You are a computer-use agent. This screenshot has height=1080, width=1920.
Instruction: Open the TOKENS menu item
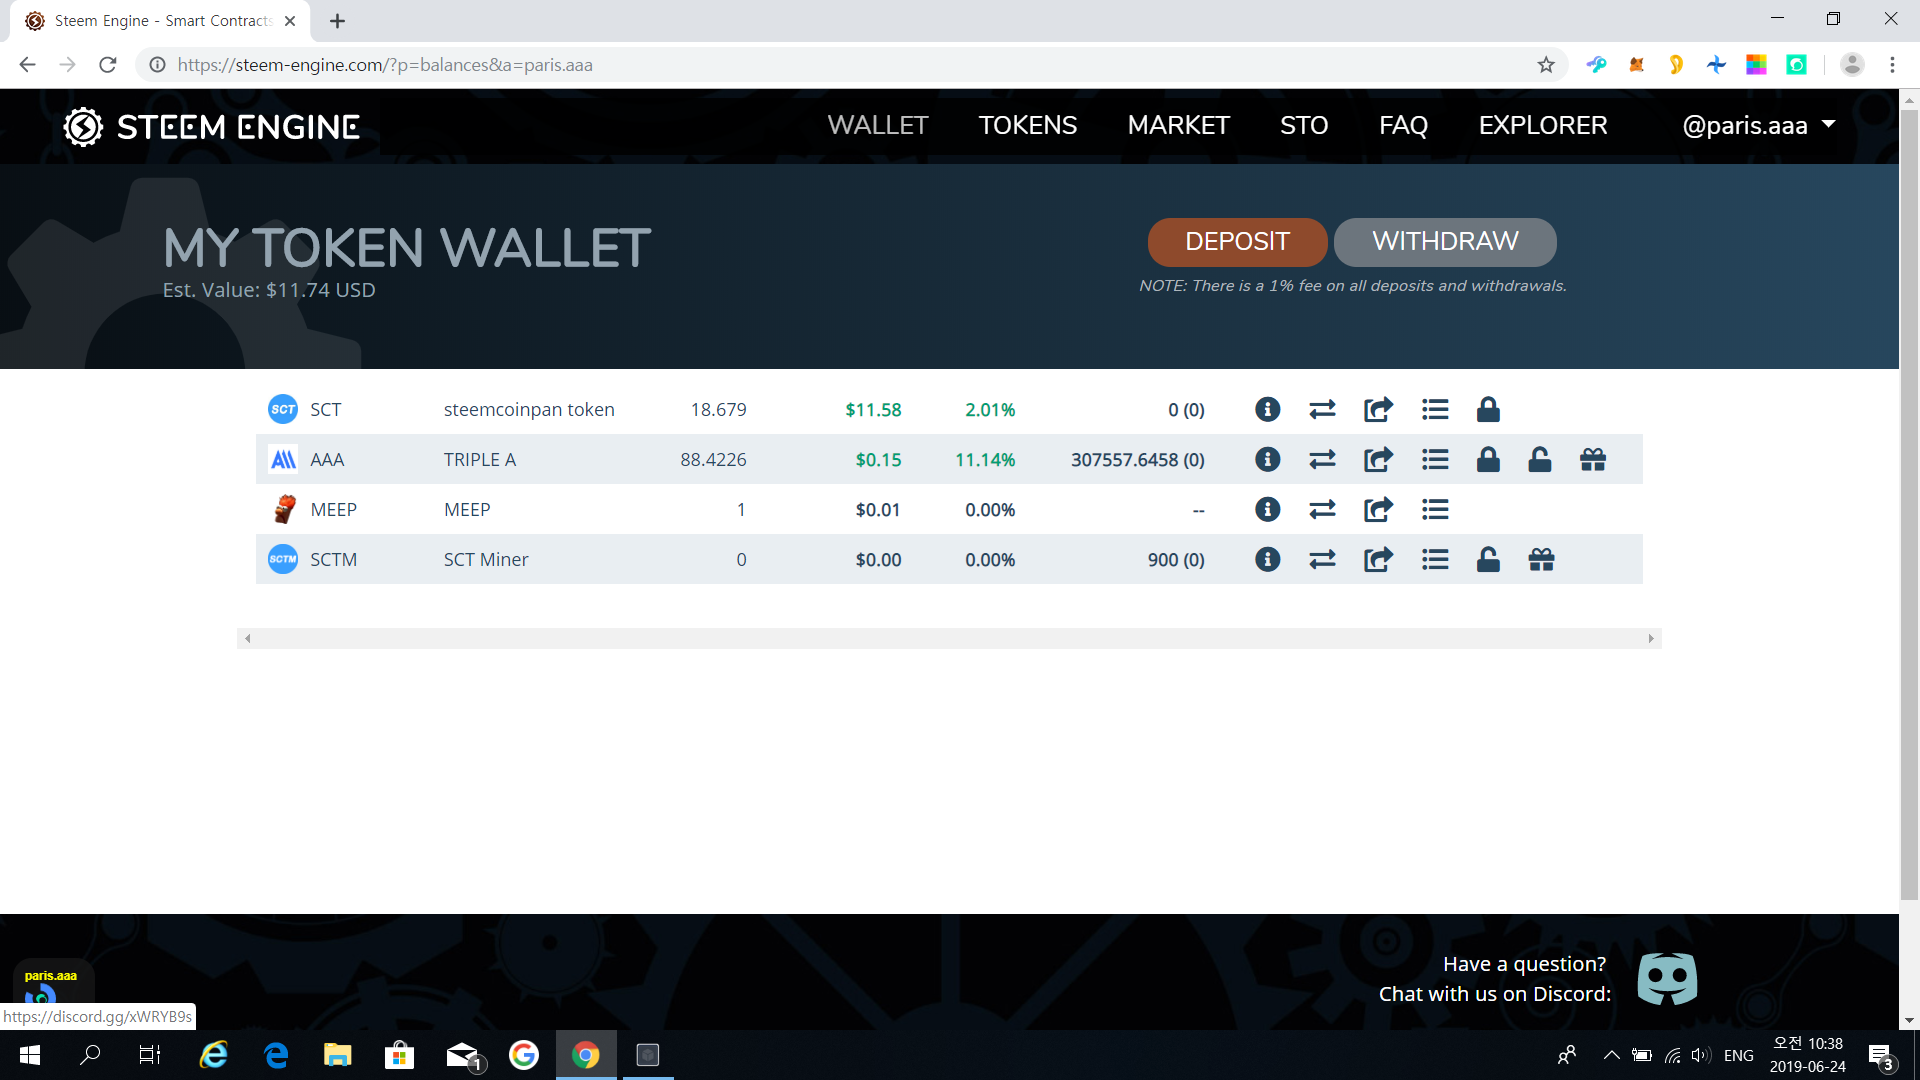(1027, 125)
